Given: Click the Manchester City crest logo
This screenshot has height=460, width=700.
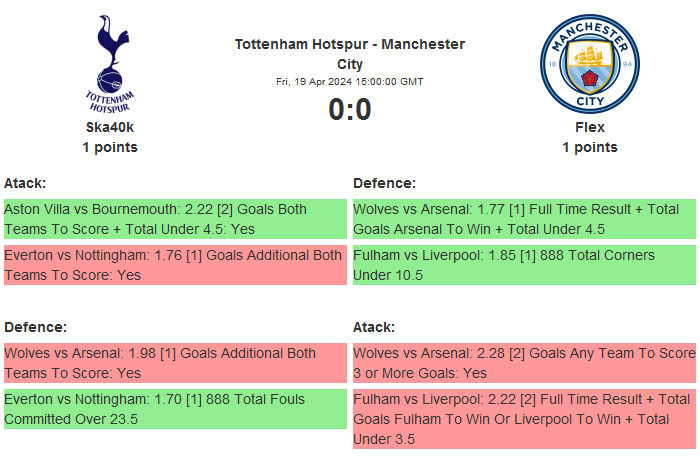Looking at the screenshot, I should [589, 63].
